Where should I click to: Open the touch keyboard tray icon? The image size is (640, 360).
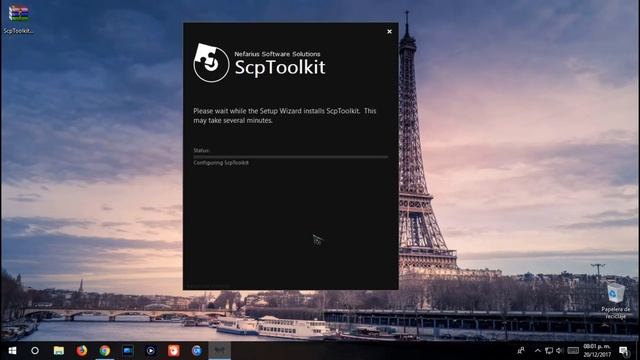tap(573, 351)
